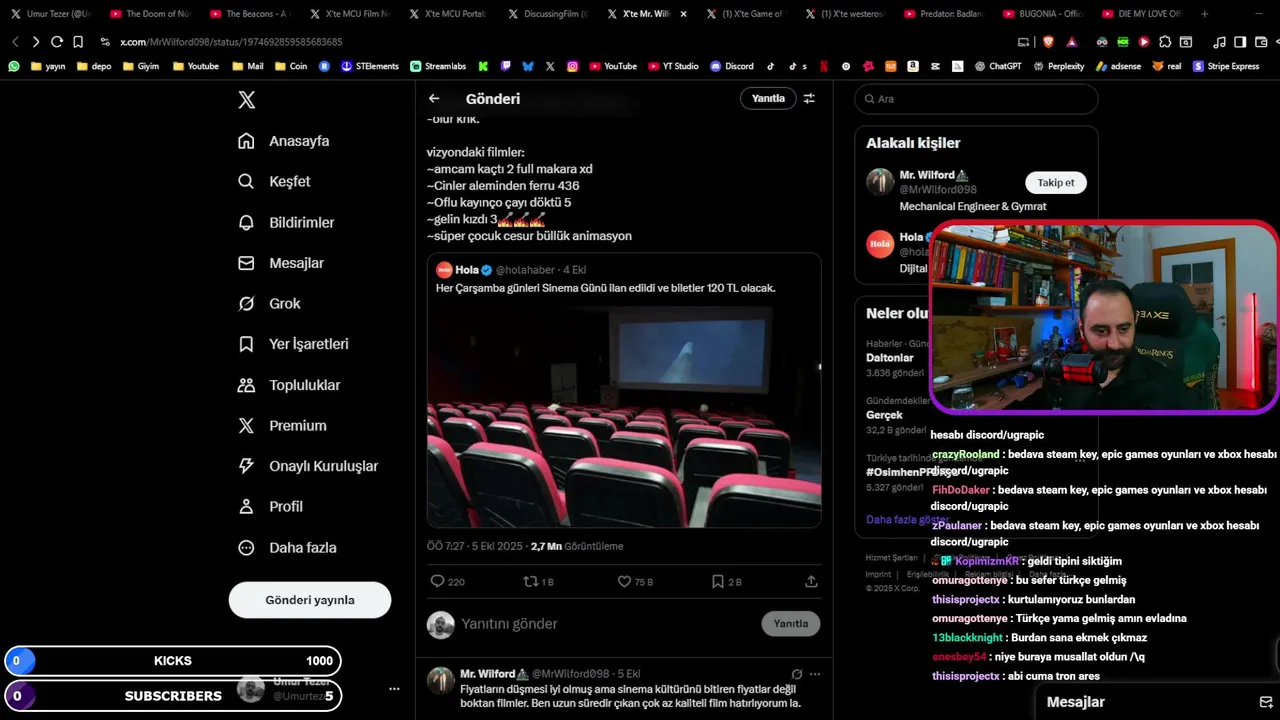Open Perplexity bookmark
The height and width of the screenshot is (720, 1280).
(1059, 66)
